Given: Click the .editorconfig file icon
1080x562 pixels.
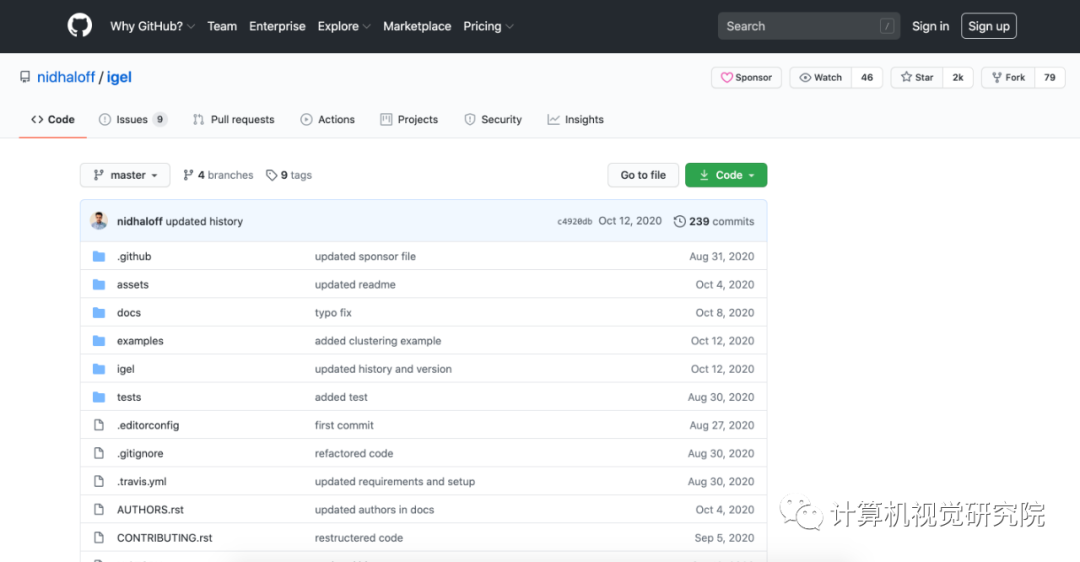Looking at the screenshot, I should pyautogui.click(x=99, y=426).
